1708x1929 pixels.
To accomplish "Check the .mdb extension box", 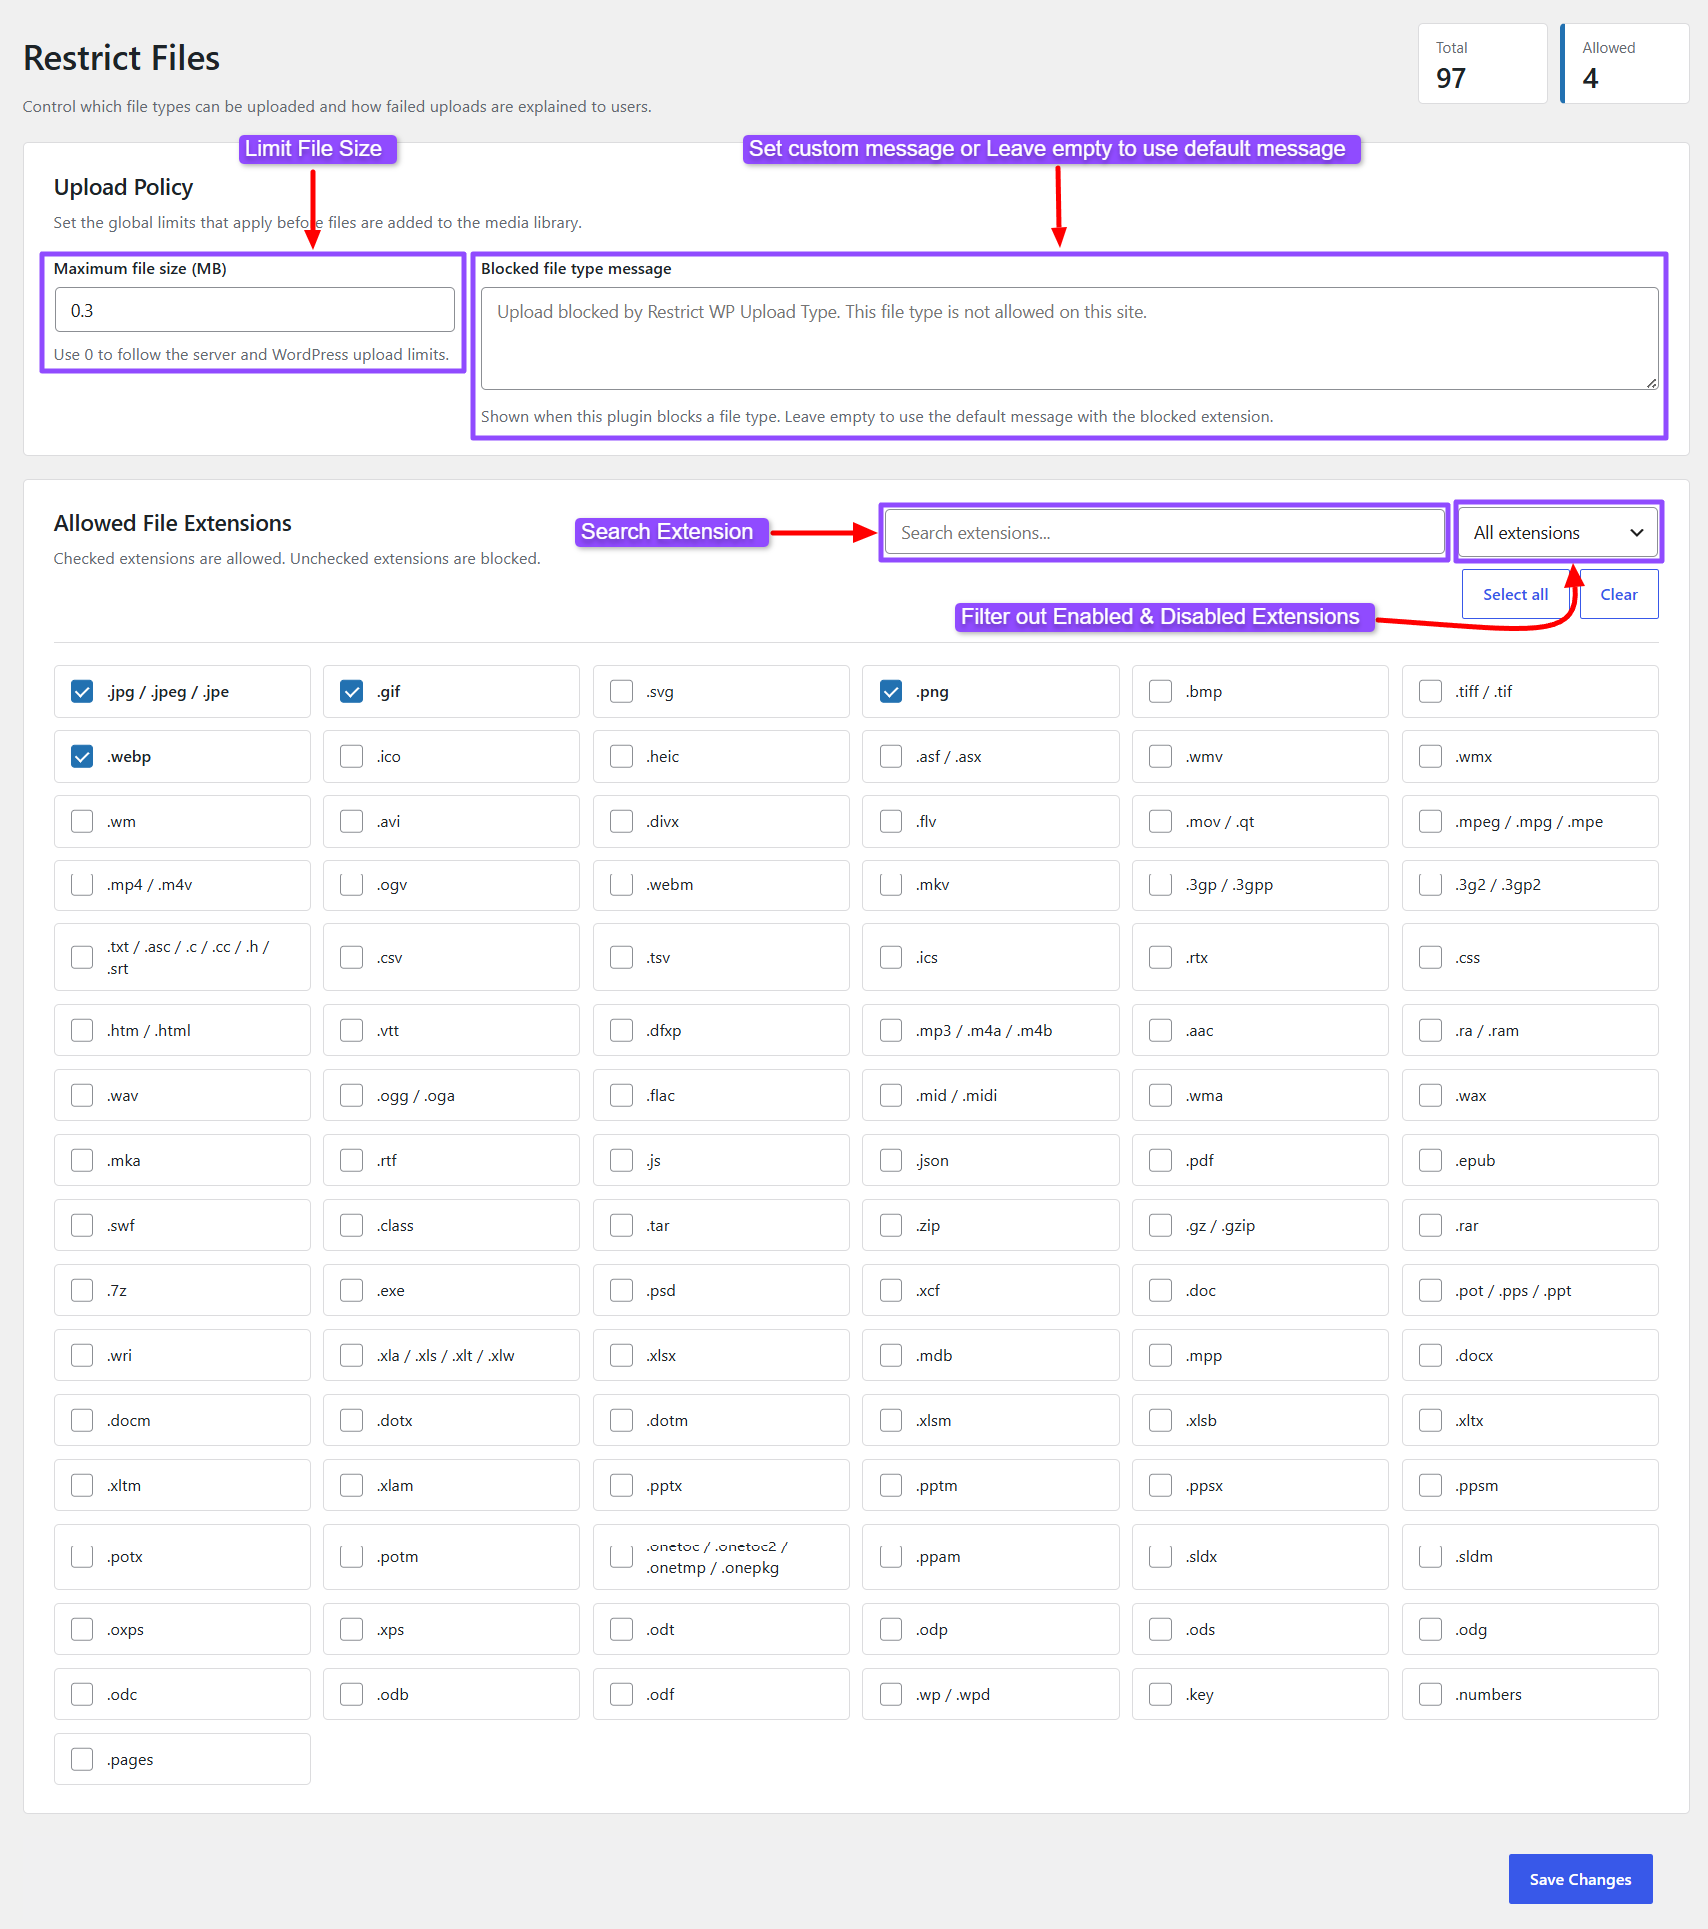I will [x=891, y=1356].
